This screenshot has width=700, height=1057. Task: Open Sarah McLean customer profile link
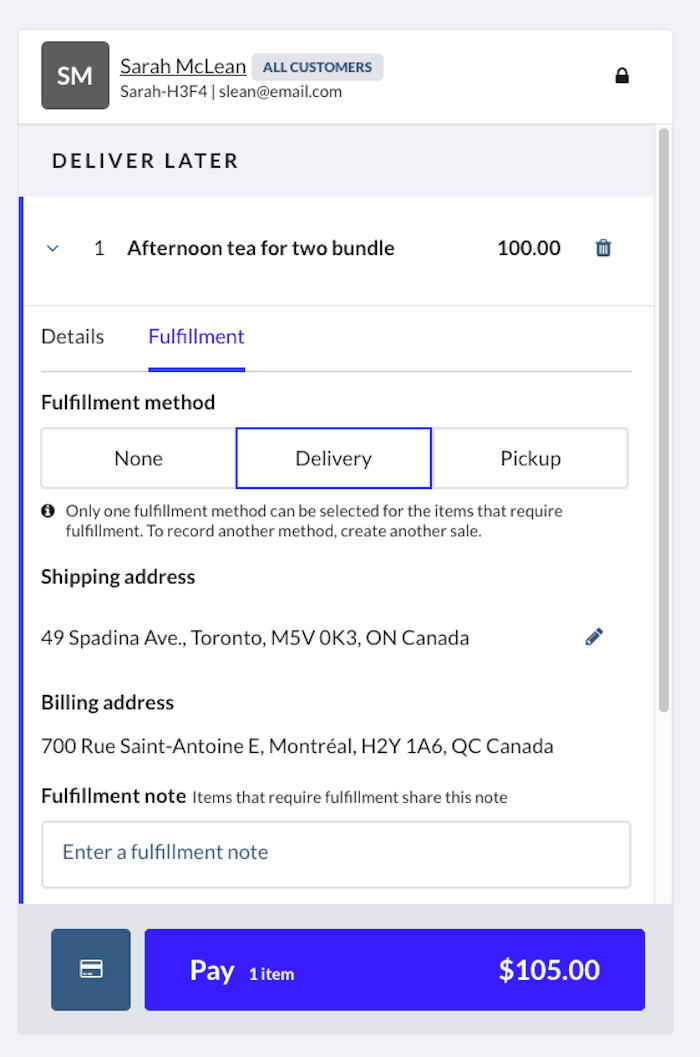[183, 66]
